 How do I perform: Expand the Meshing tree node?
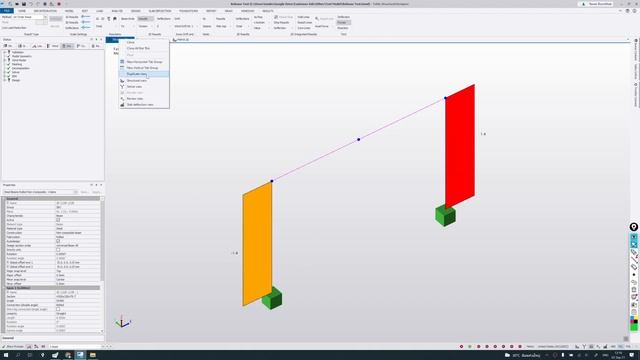pos(4,64)
